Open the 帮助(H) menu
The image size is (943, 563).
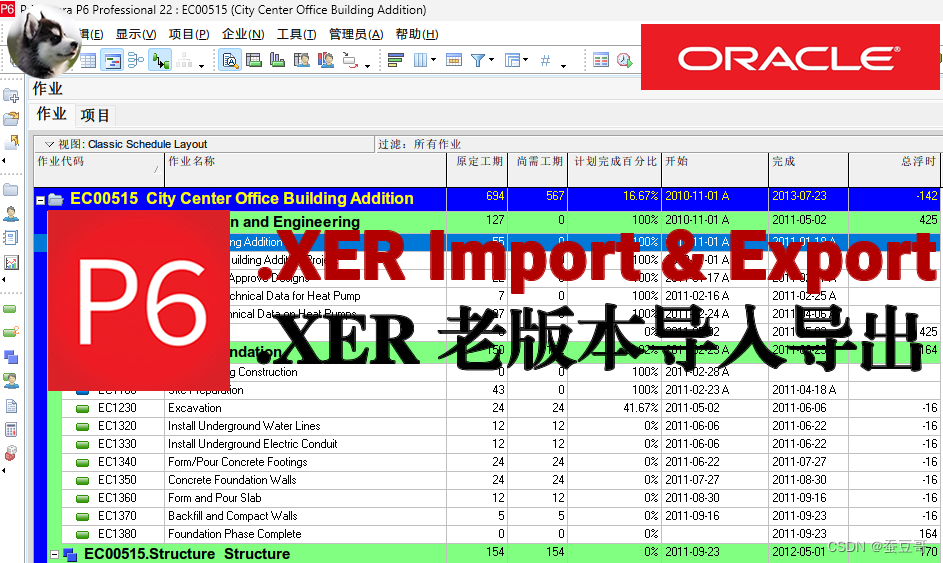(x=417, y=34)
